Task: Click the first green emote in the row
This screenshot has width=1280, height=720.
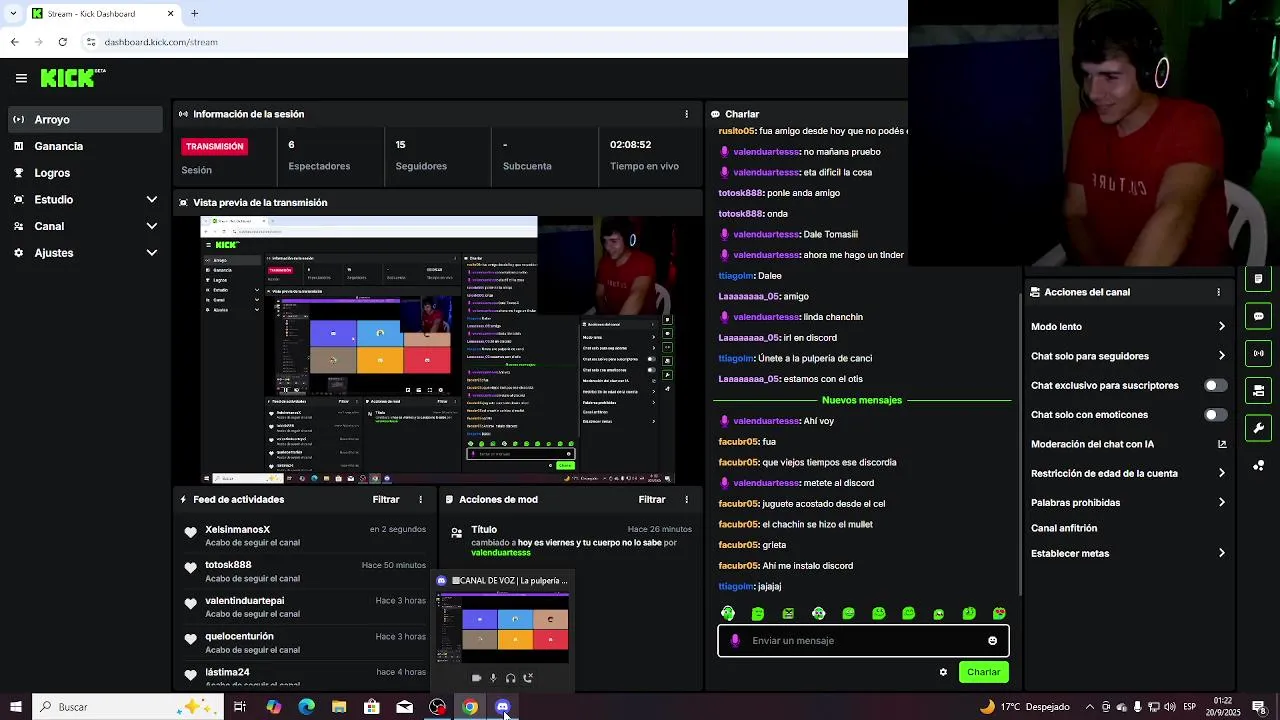Action: coord(728,613)
